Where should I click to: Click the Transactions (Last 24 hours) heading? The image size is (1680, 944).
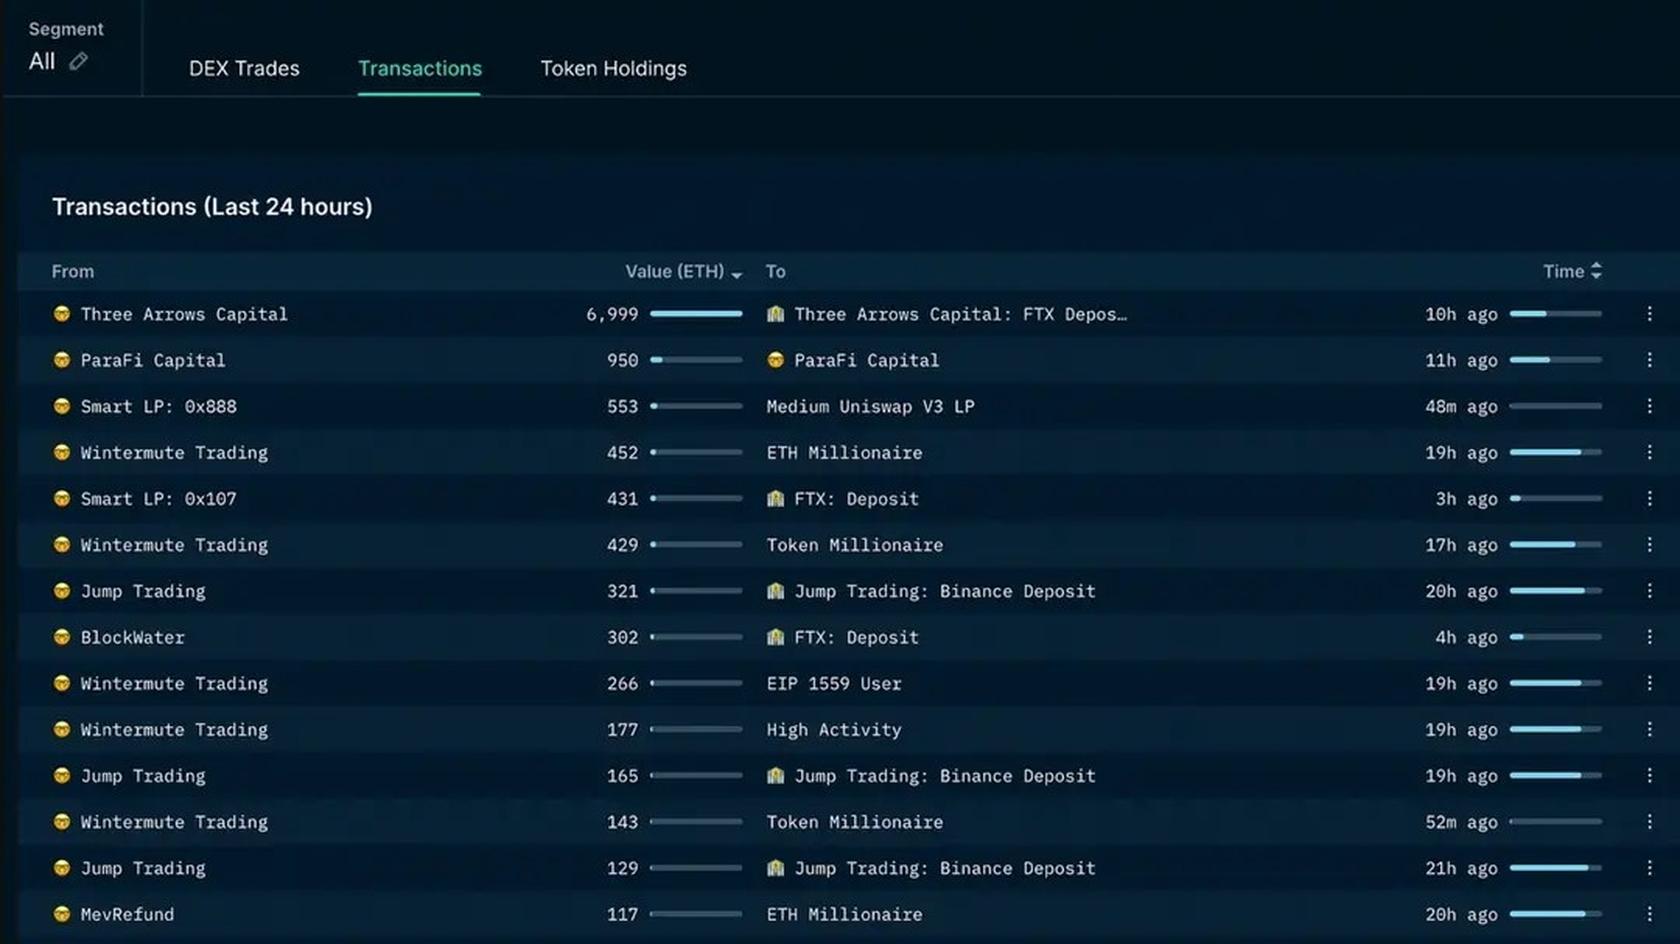point(212,207)
